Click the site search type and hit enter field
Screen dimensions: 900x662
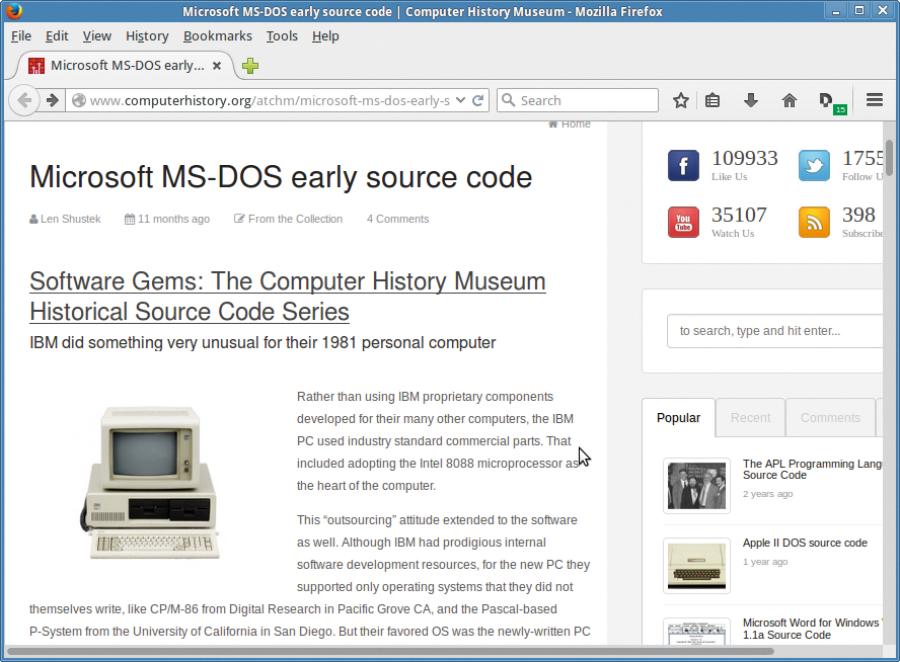(x=775, y=331)
